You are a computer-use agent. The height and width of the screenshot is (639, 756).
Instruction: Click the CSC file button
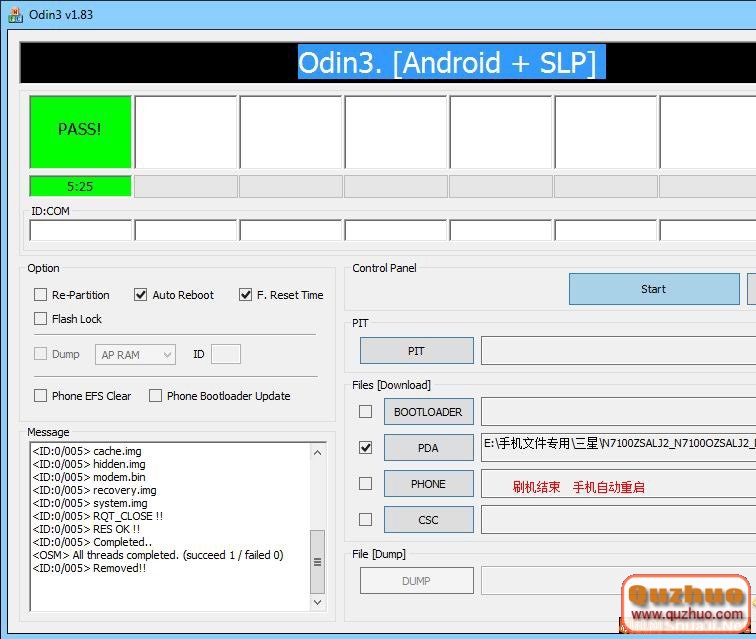428,520
